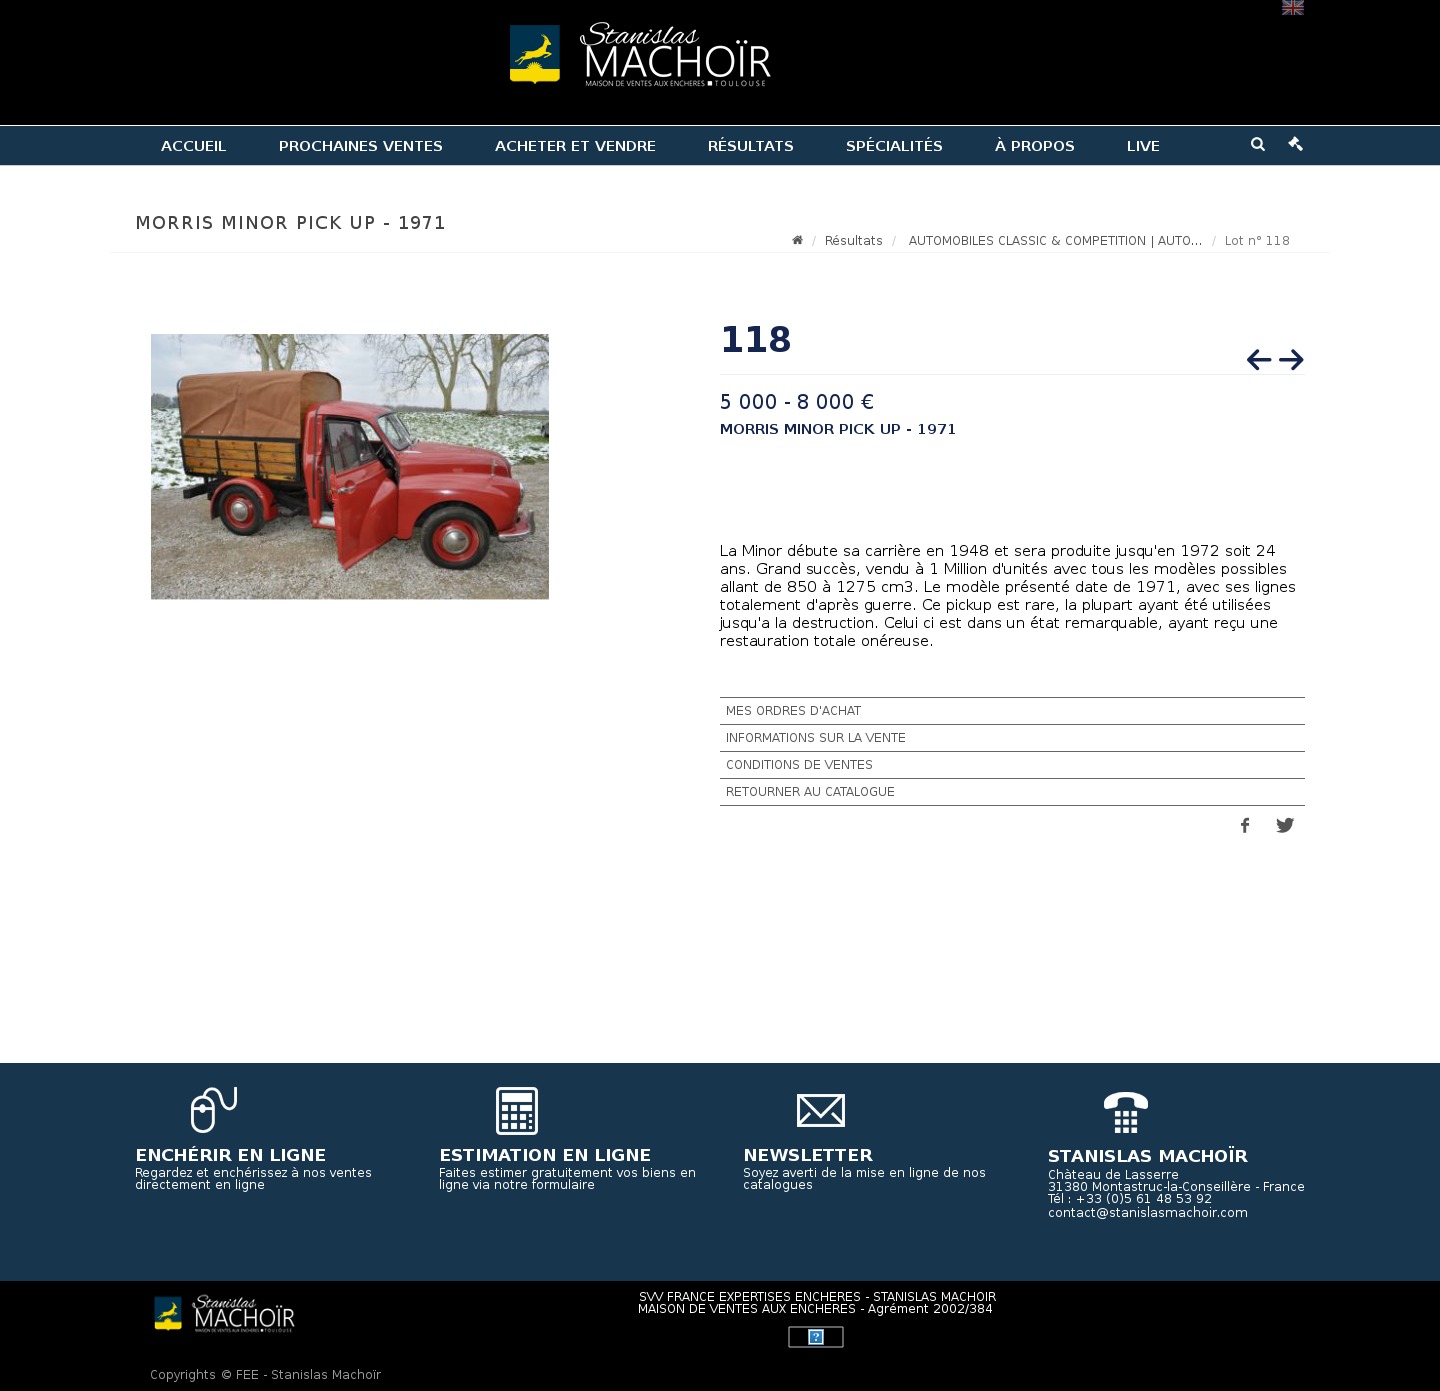Share this lot on Facebook
The image size is (1440, 1391).
pos(1245,825)
